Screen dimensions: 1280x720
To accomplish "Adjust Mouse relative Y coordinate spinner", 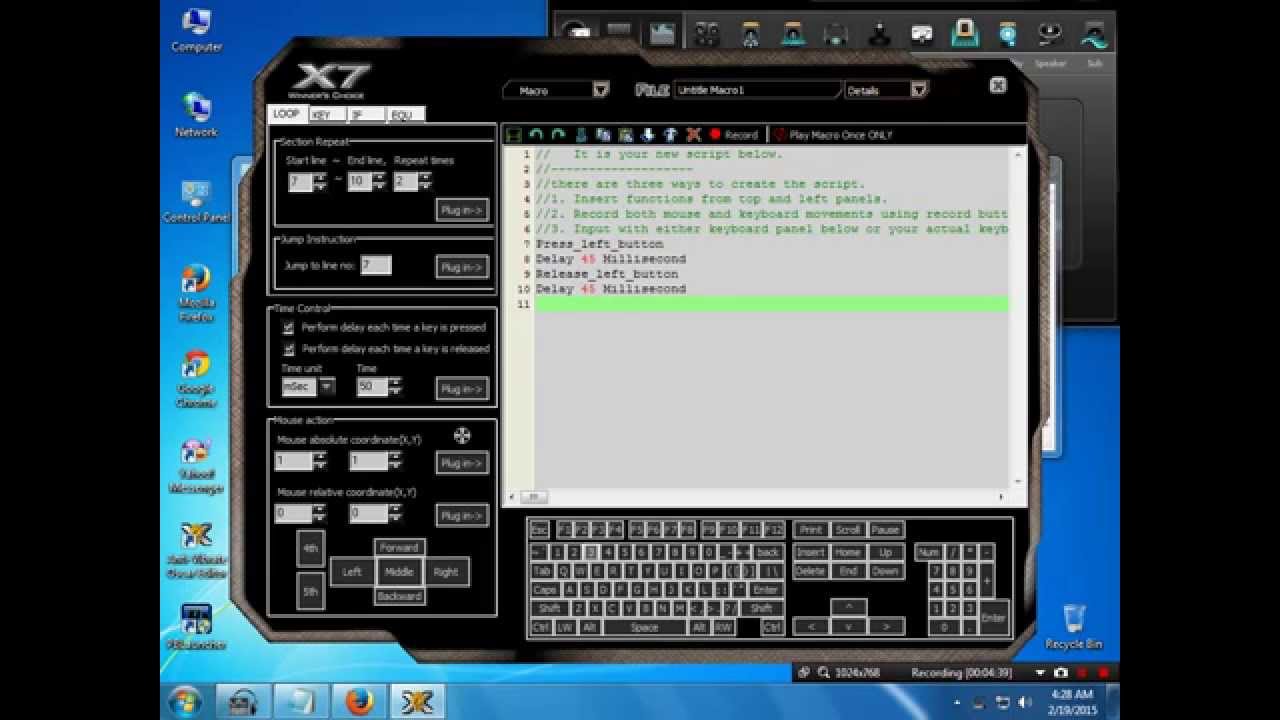I will pyautogui.click(x=394, y=513).
